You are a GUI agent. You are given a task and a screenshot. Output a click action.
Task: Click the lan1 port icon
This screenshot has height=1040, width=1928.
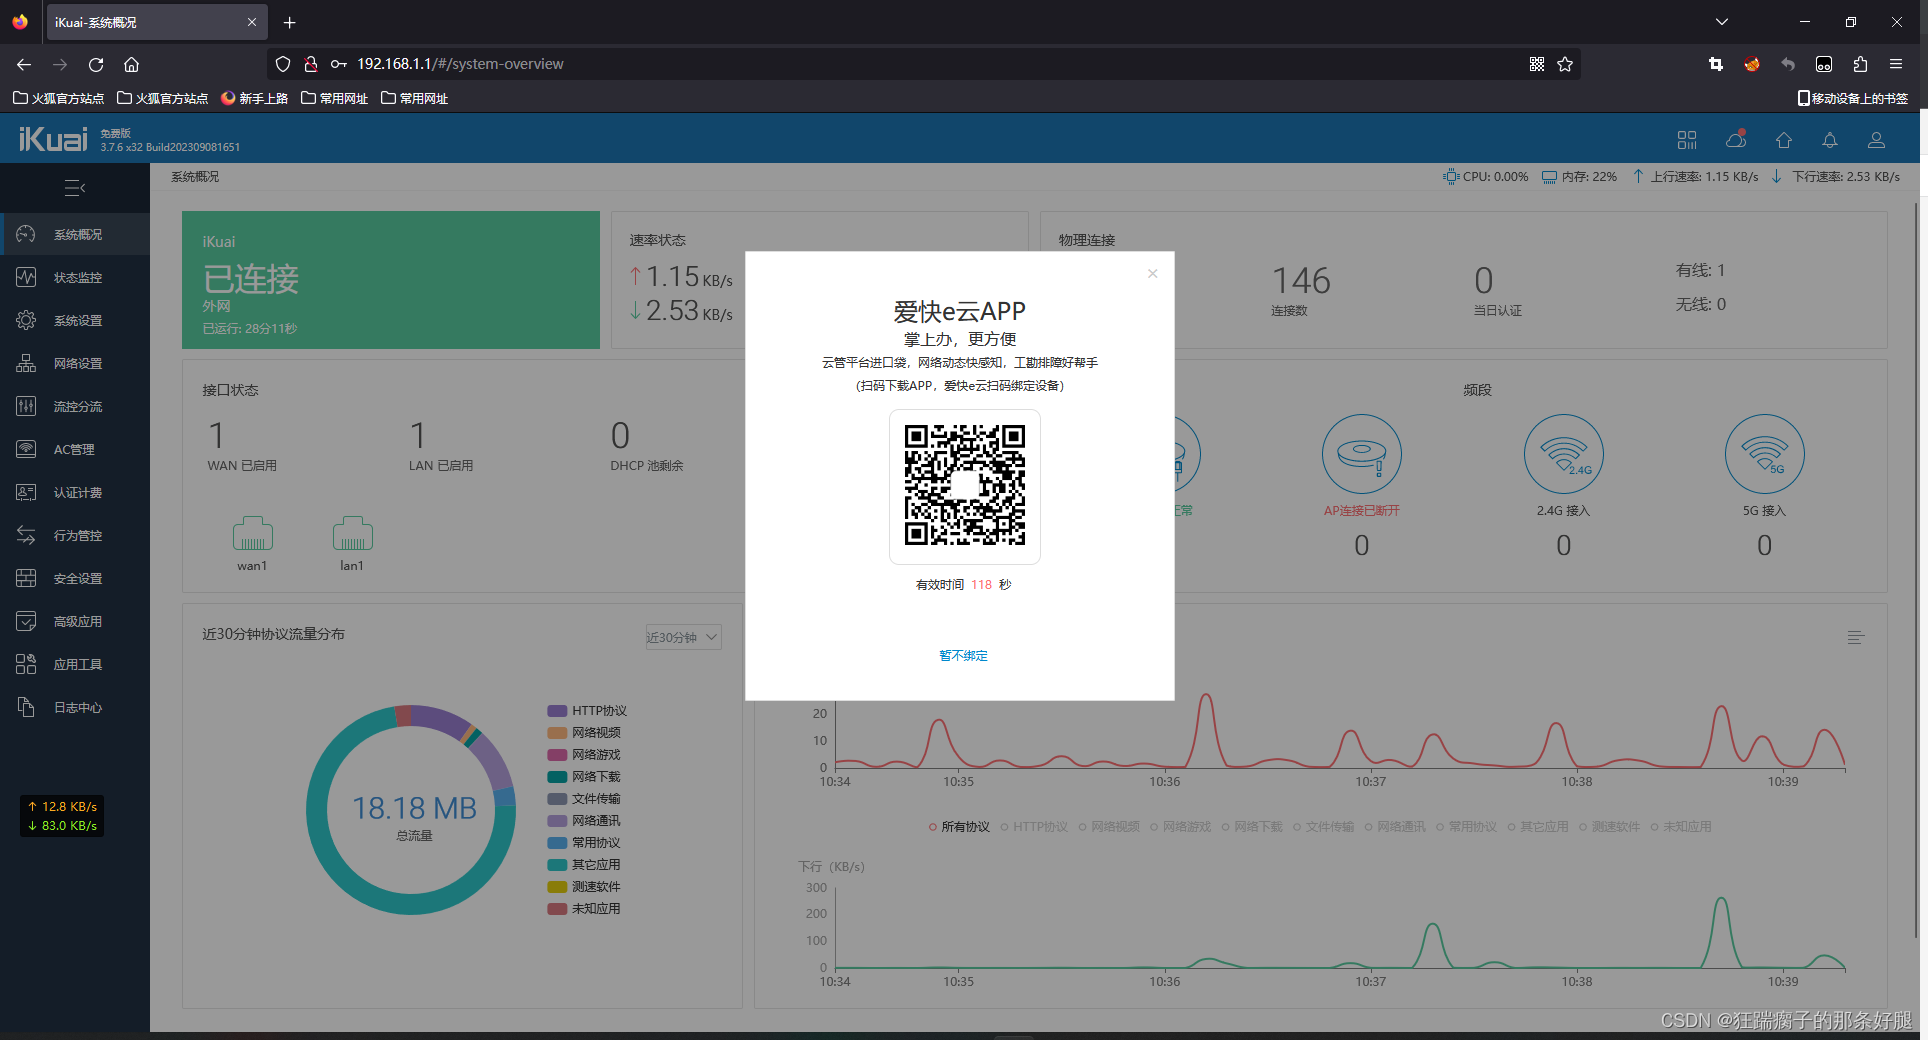tap(352, 534)
